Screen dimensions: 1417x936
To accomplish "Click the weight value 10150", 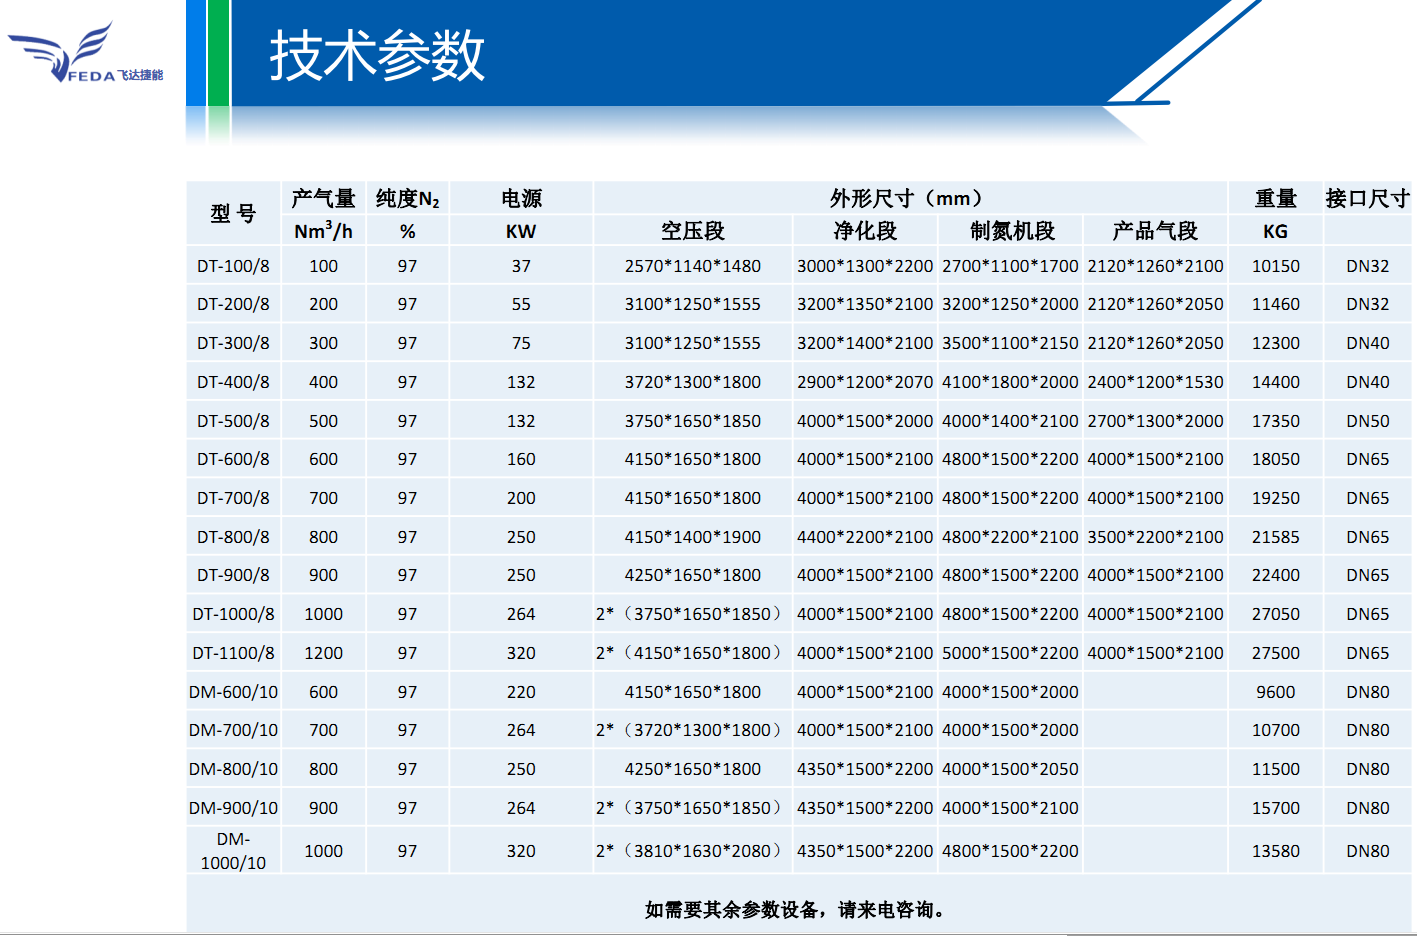I will (x=1275, y=266).
